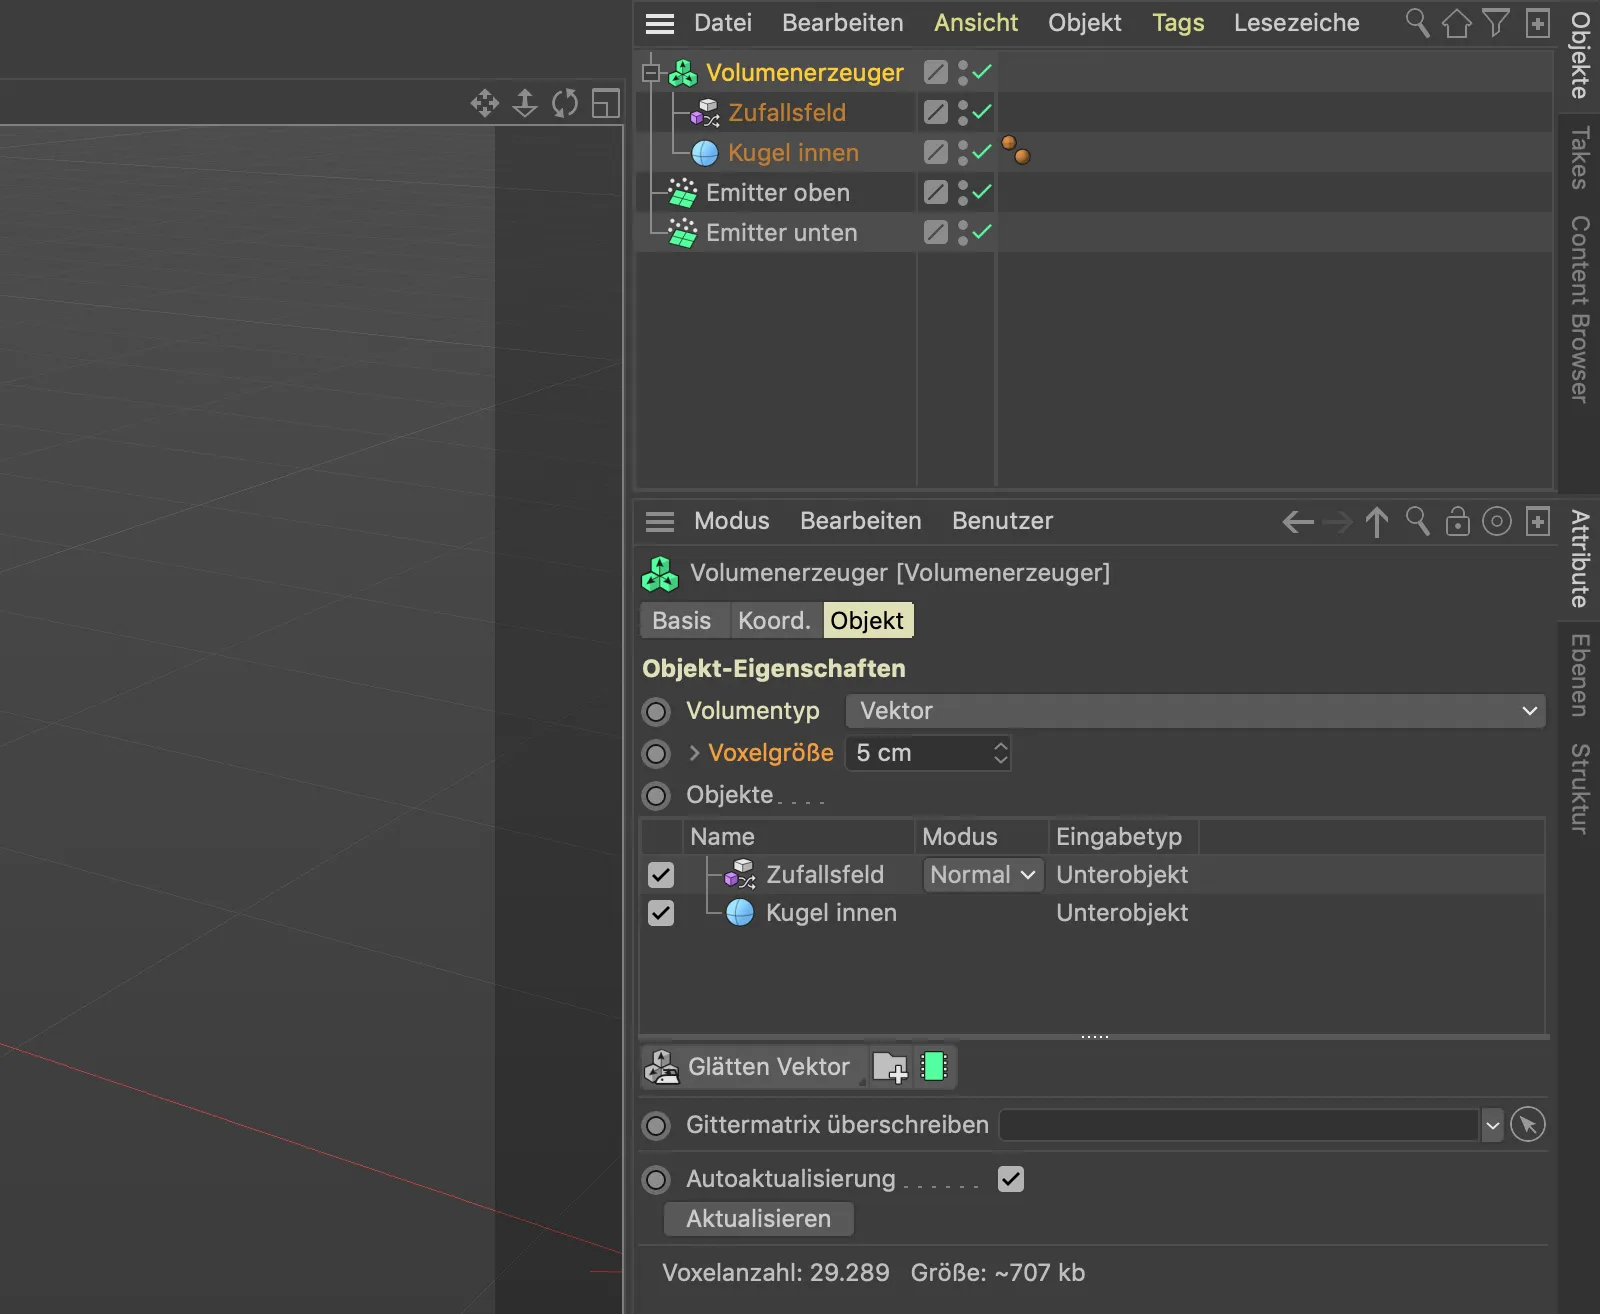Toggle viewport maximize layout icon
Image resolution: width=1600 pixels, height=1314 pixels.
point(606,103)
